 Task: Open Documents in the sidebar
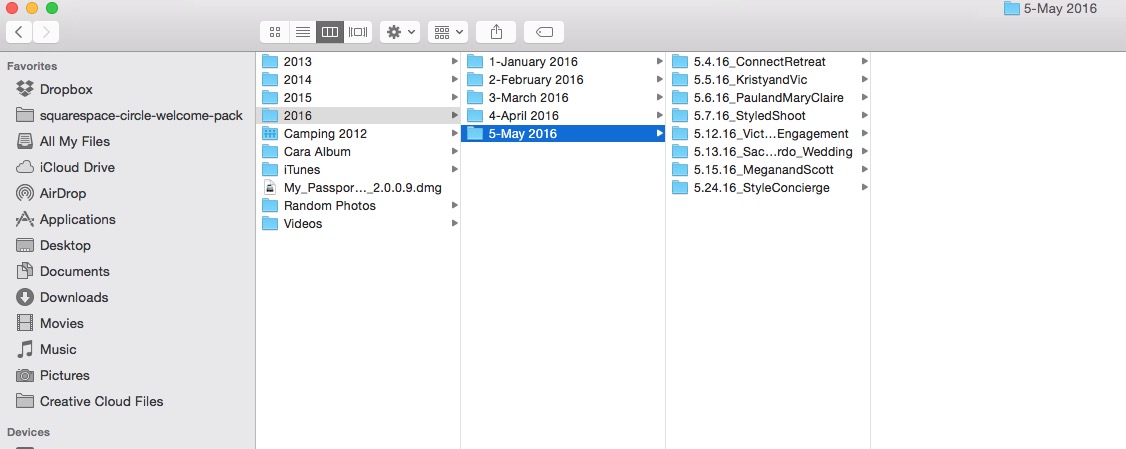[x=75, y=271]
